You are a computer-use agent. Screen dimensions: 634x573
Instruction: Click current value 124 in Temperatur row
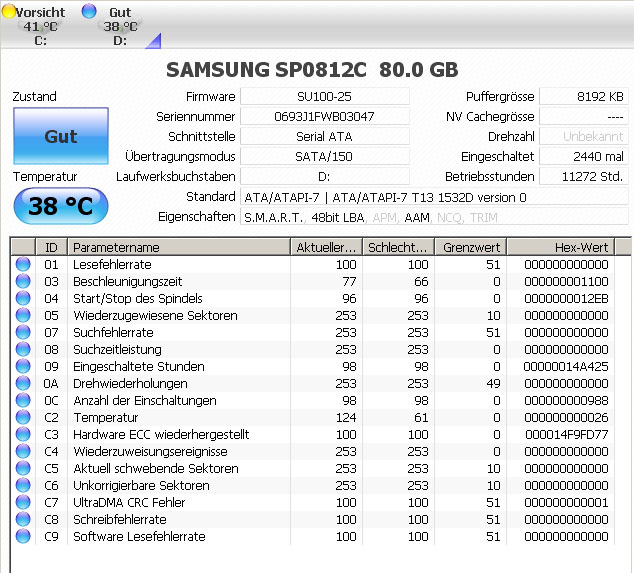346,417
